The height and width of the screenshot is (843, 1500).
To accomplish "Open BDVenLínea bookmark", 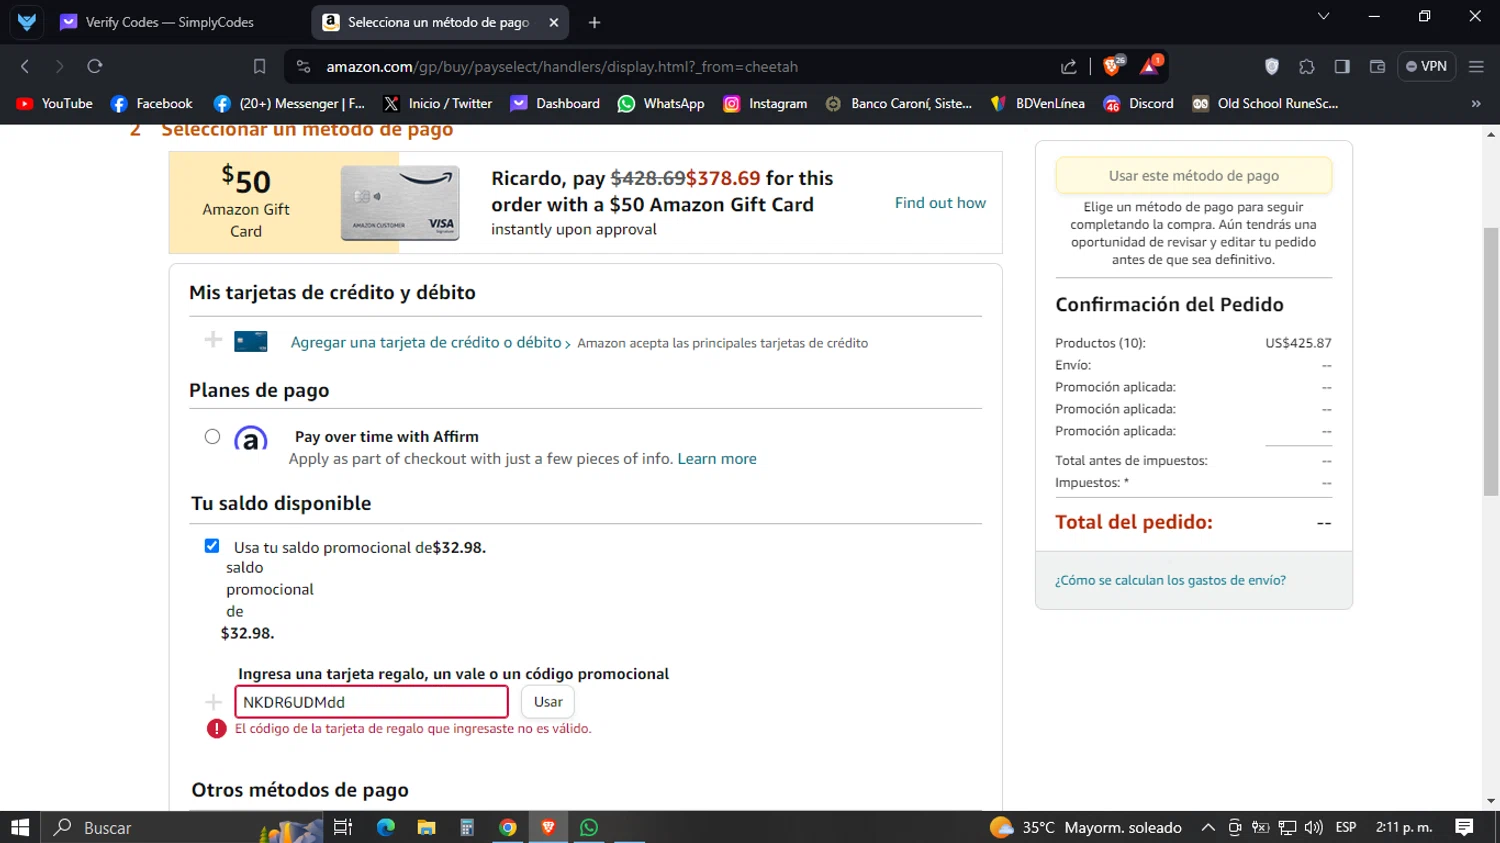I will click(x=1037, y=103).
